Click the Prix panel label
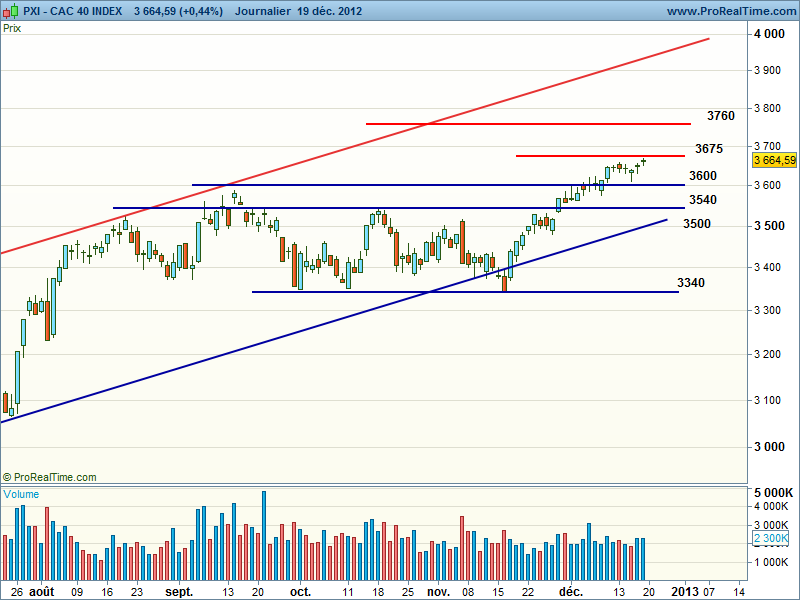 tap(13, 28)
